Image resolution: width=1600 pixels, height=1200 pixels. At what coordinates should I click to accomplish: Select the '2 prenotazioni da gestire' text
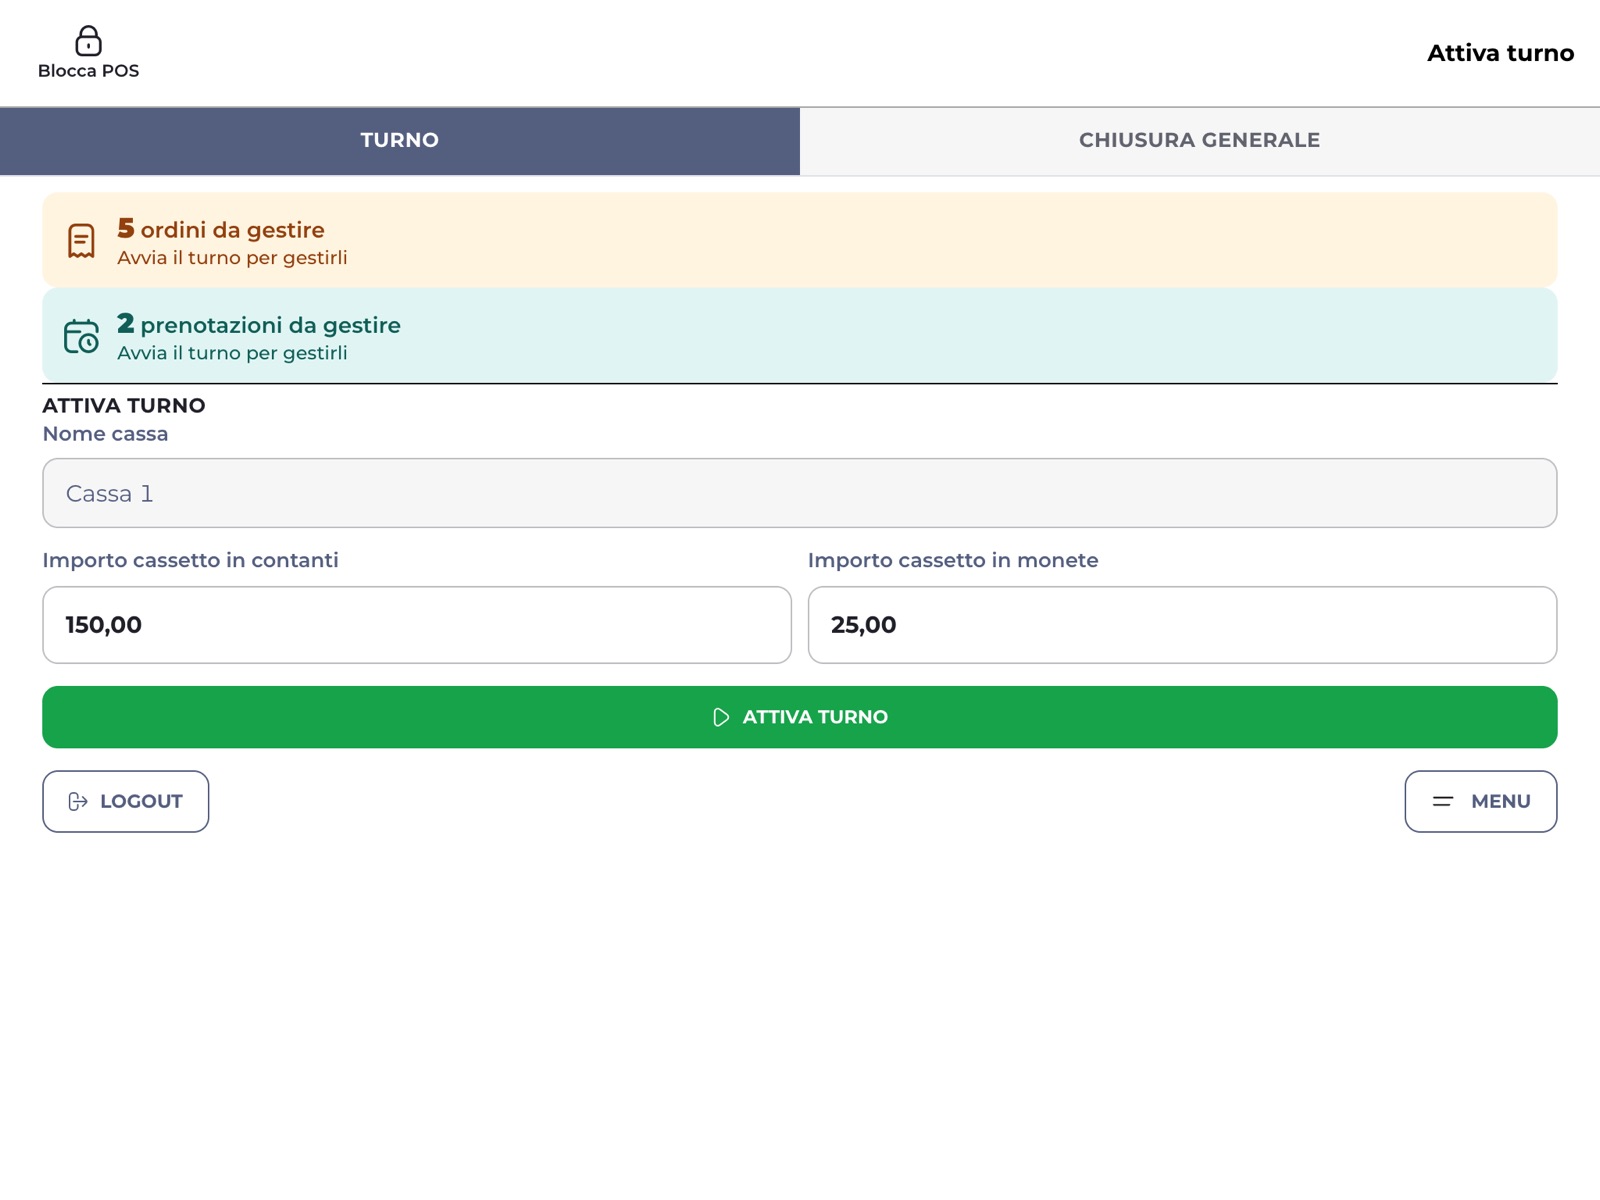point(259,324)
